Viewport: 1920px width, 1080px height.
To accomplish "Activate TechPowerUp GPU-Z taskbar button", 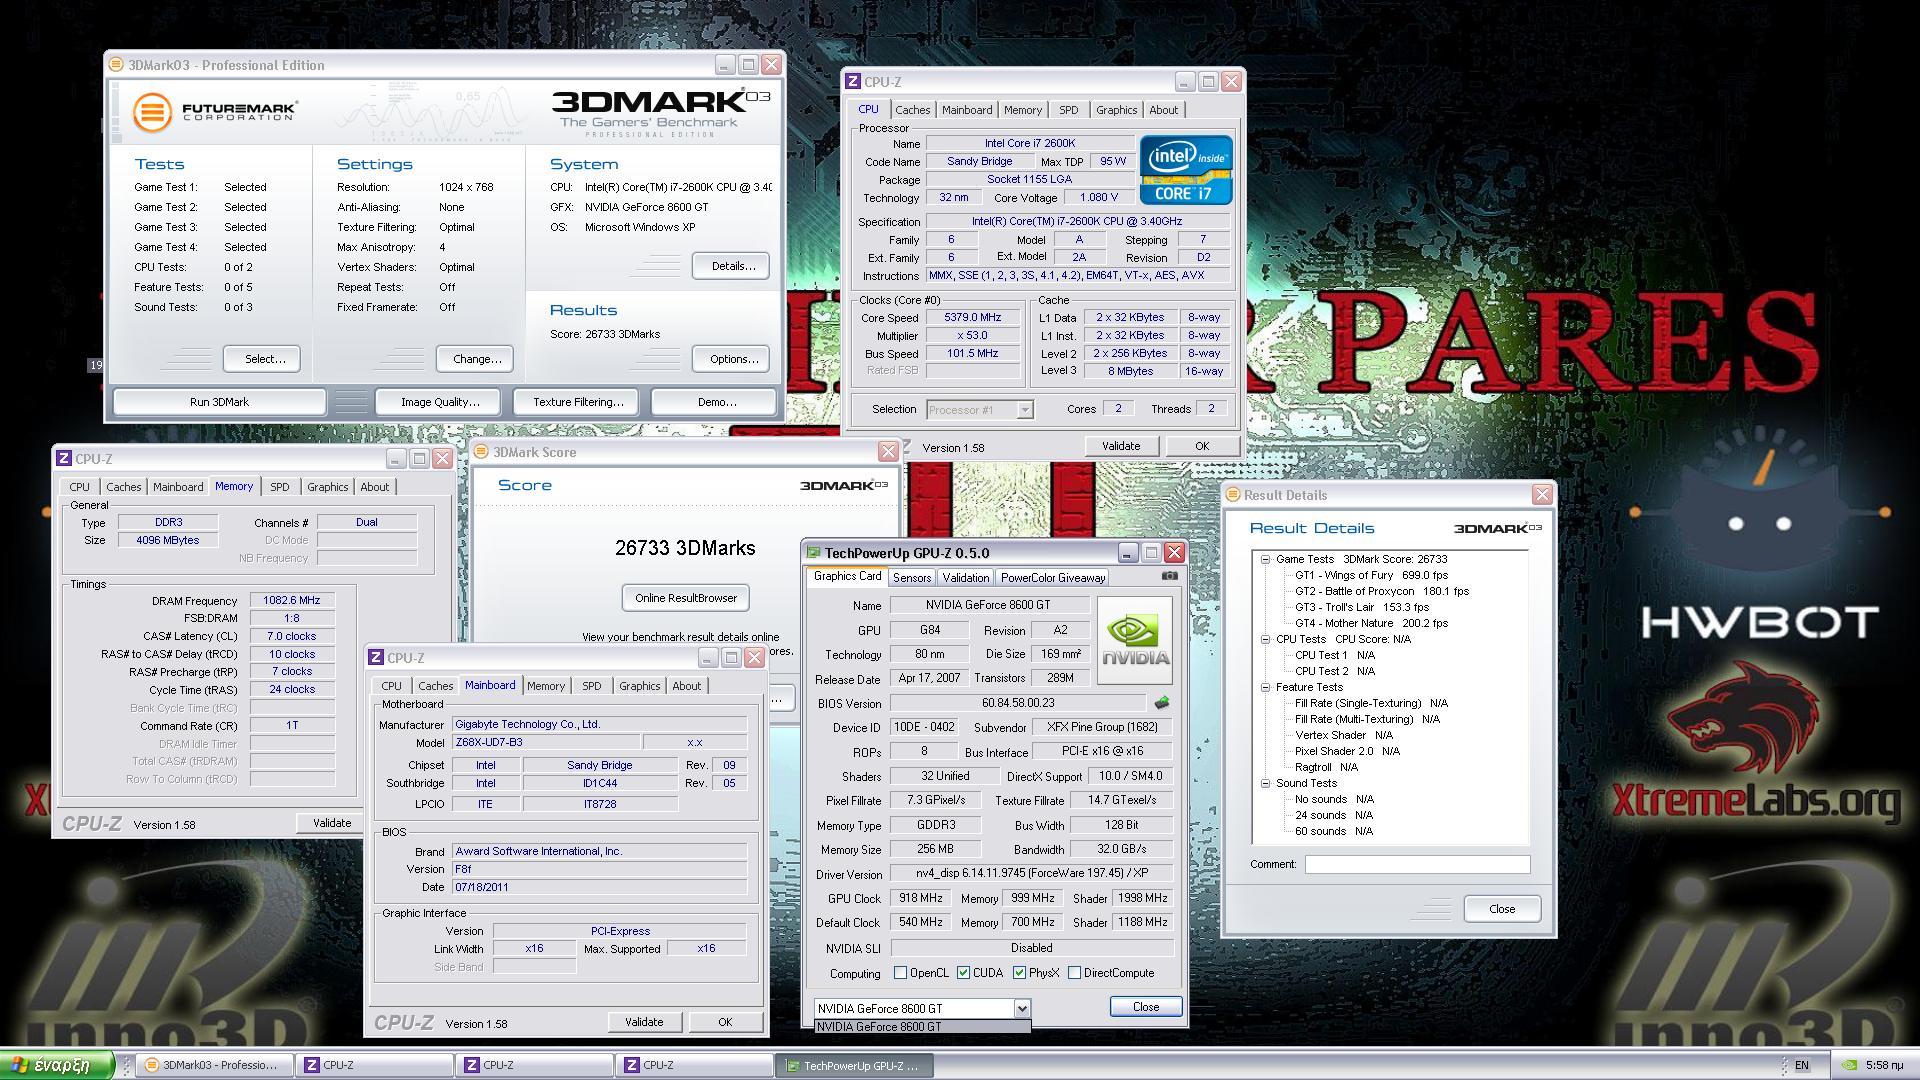I will [854, 1066].
